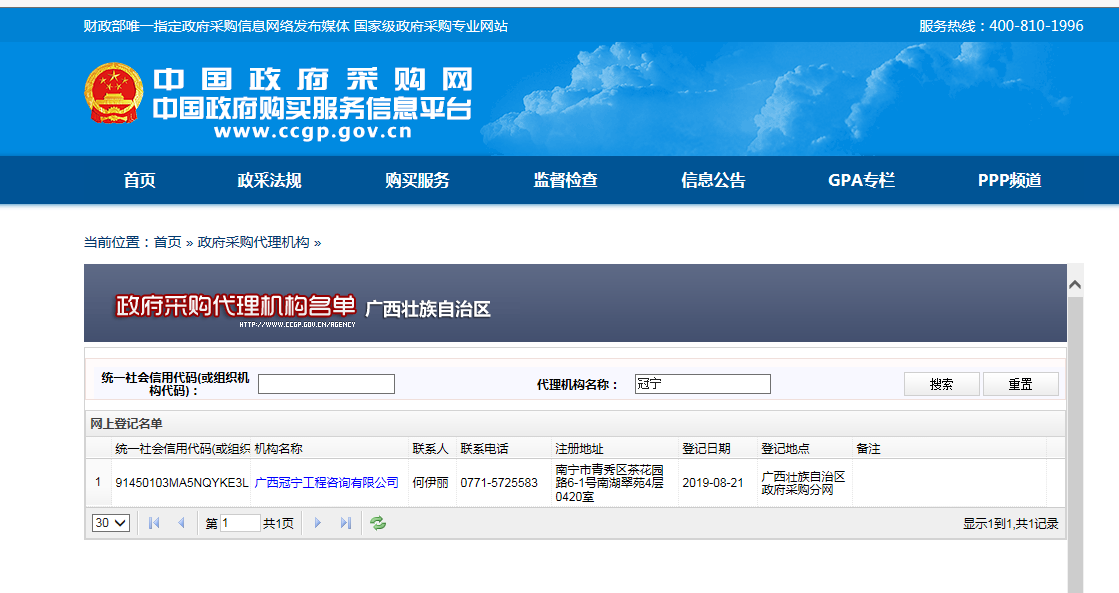Click 网上登记名单 panel title
1119x593 pixels.
click(126, 424)
